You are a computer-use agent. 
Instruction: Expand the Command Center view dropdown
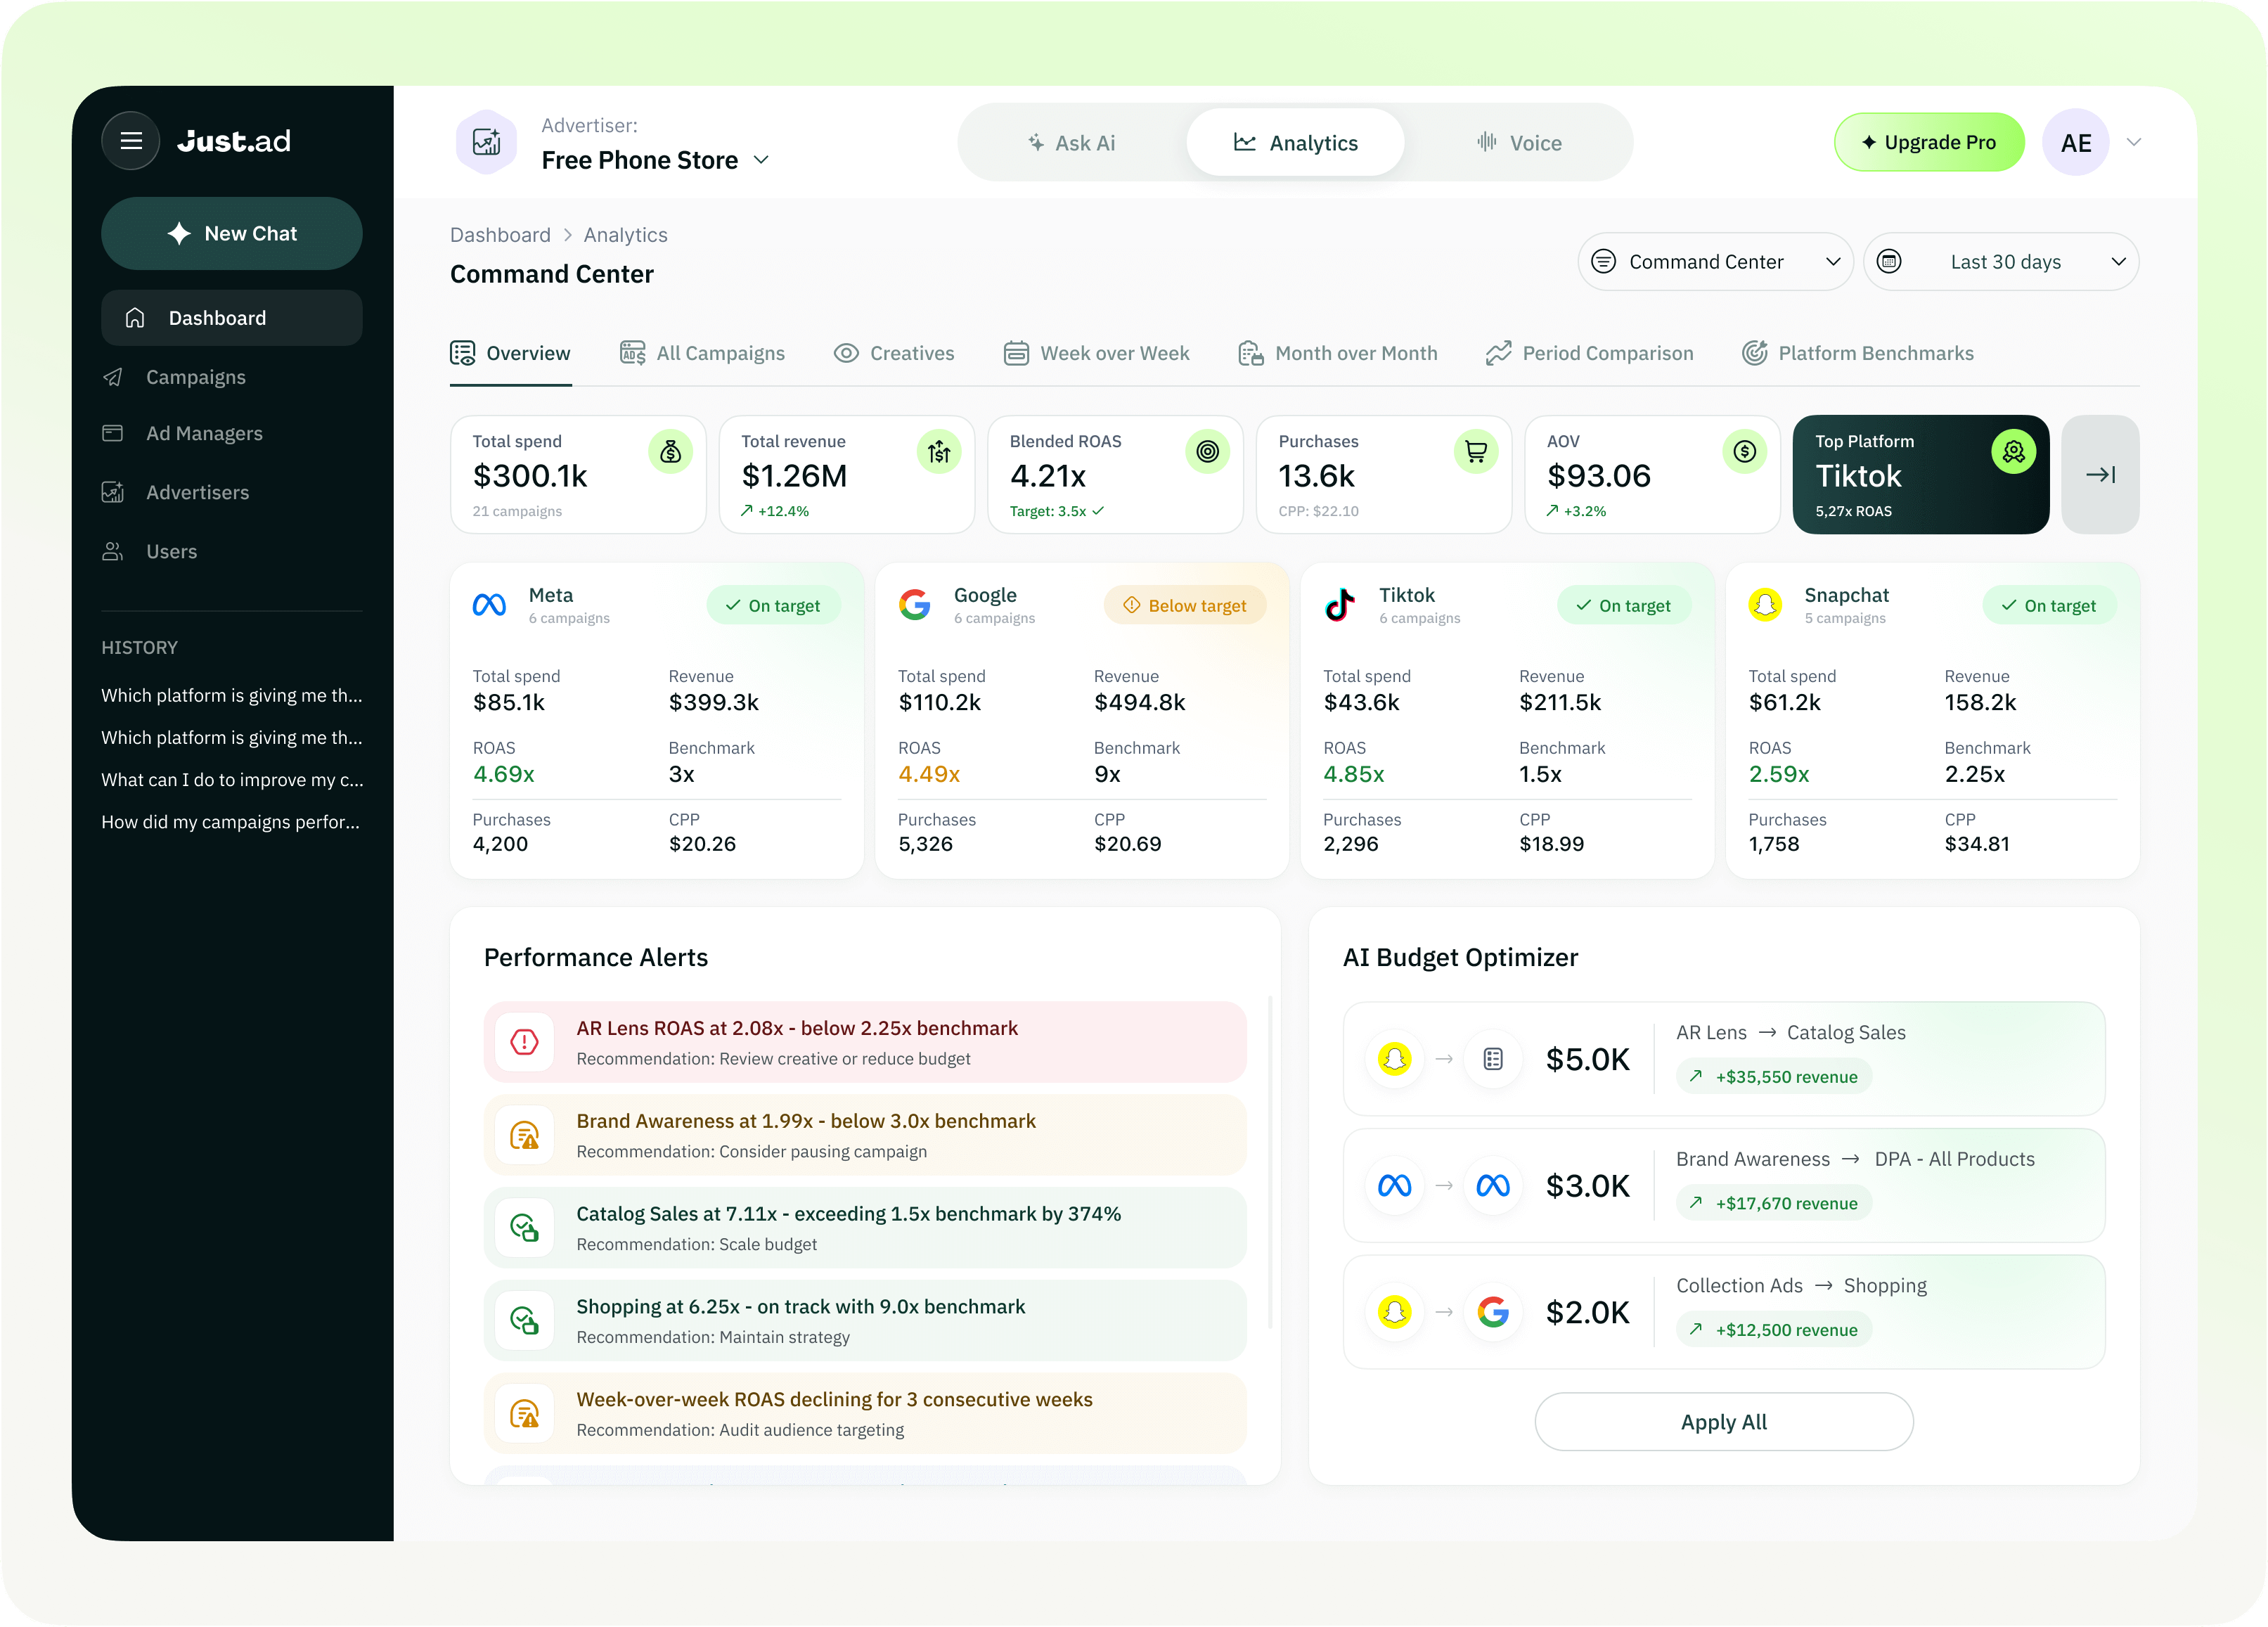pos(1715,262)
